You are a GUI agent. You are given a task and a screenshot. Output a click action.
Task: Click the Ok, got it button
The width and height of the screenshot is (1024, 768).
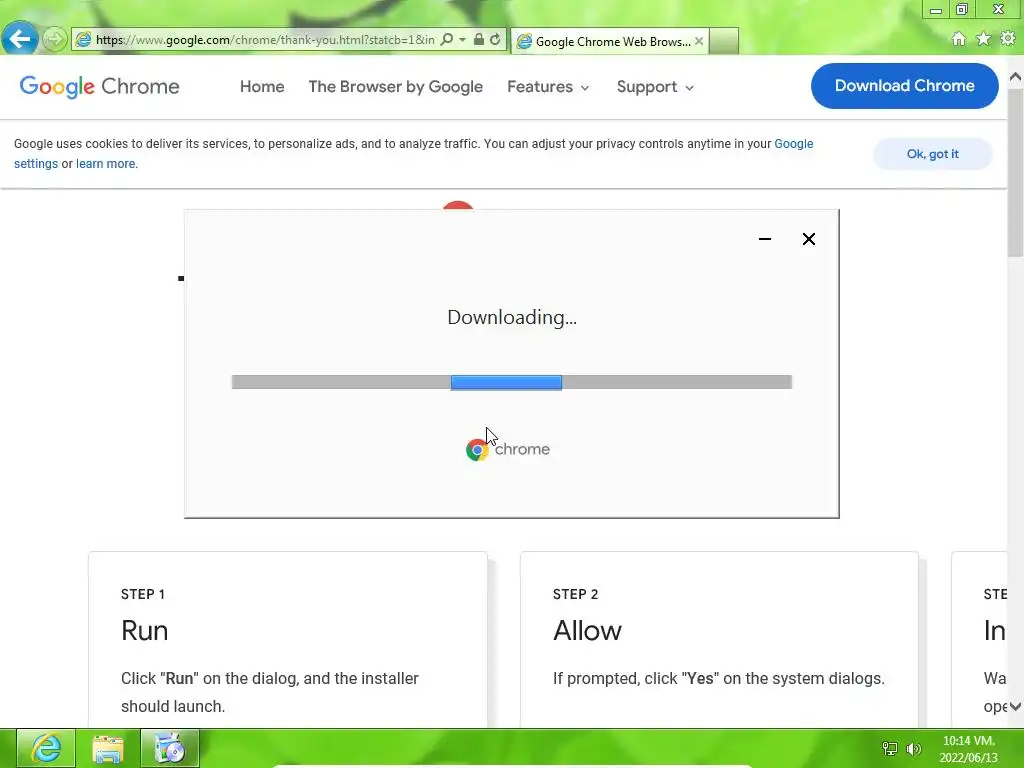[x=933, y=154]
